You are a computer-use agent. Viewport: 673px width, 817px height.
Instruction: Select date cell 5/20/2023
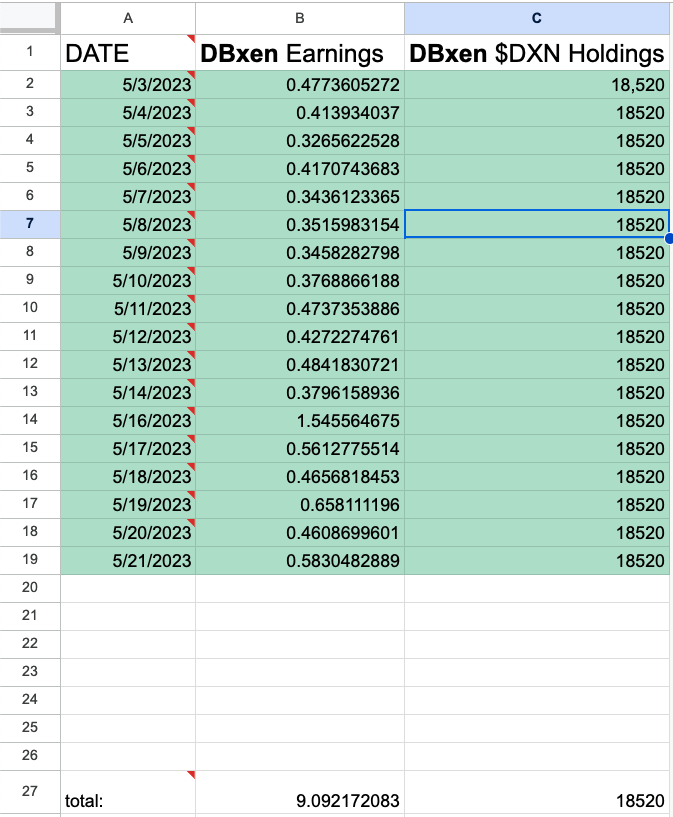[128, 533]
